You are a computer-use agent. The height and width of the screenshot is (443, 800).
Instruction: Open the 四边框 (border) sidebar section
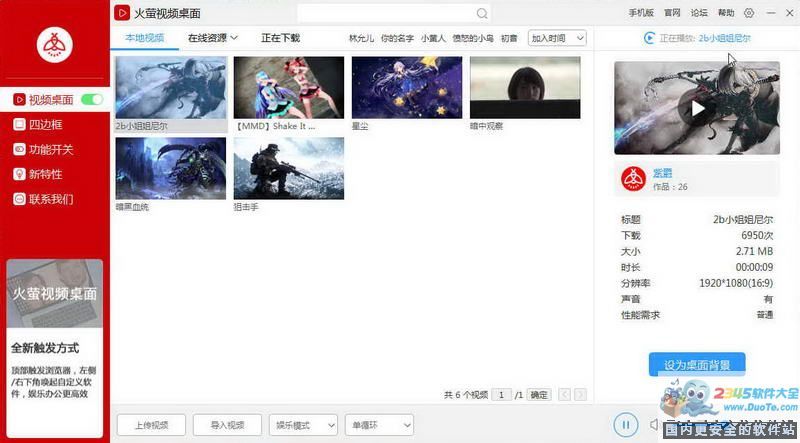(44, 125)
